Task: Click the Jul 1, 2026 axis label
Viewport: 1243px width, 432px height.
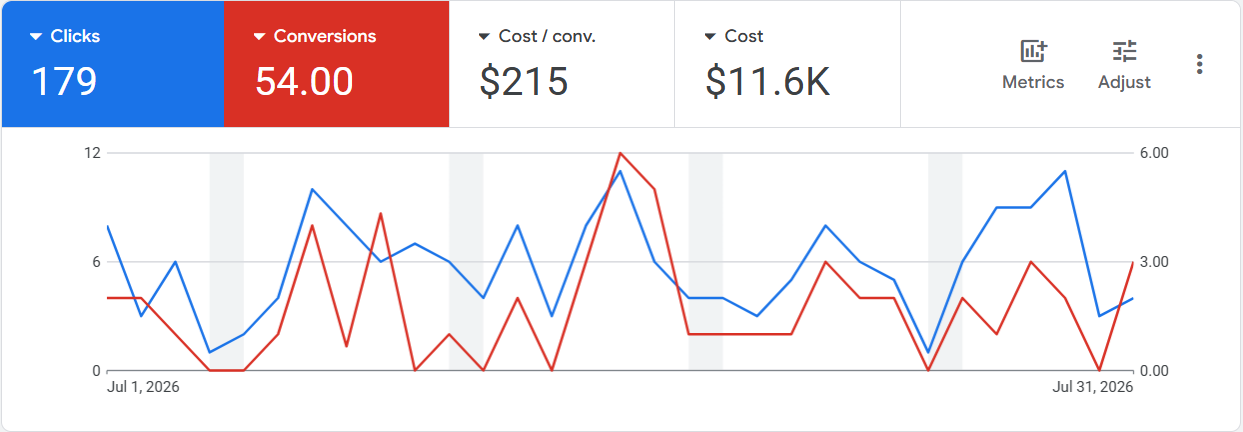Action: (x=143, y=387)
